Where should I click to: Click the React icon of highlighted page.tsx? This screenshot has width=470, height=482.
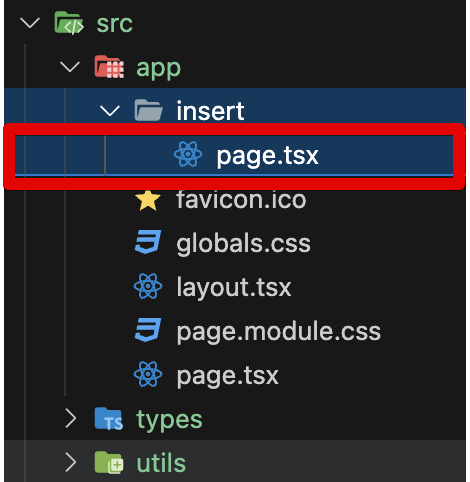[188, 154]
